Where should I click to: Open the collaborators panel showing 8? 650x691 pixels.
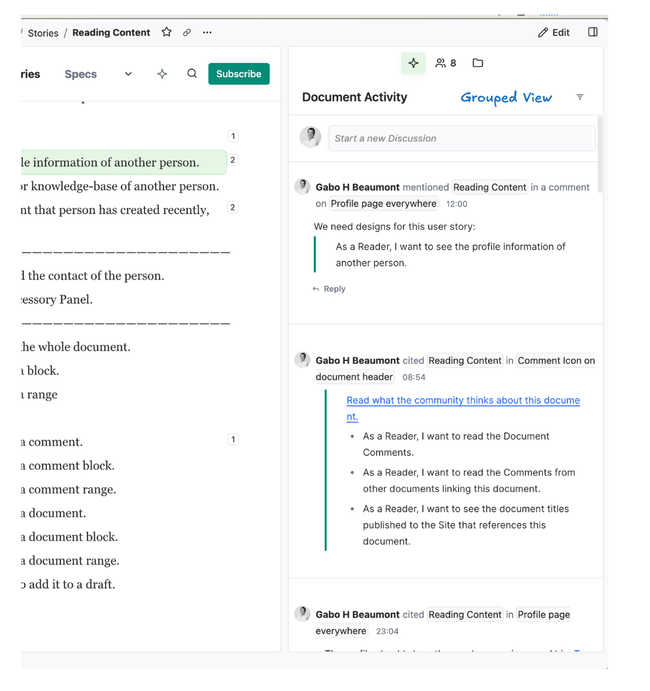[x=446, y=63]
